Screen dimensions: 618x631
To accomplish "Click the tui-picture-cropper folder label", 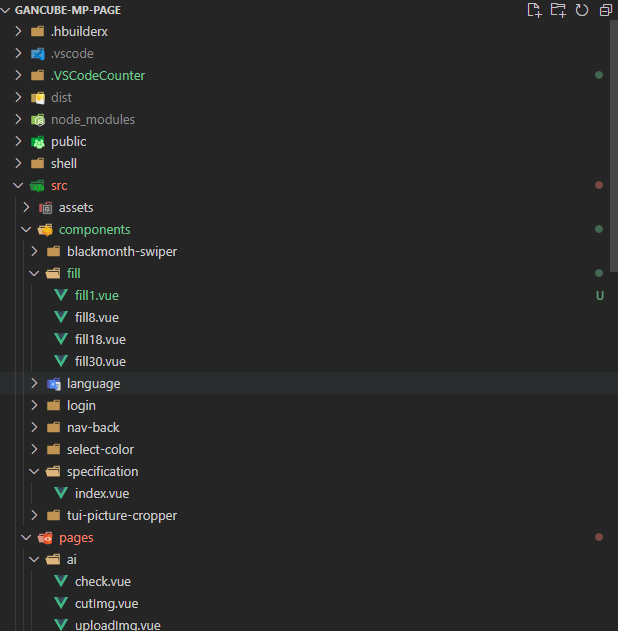I will [x=122, y=516].
